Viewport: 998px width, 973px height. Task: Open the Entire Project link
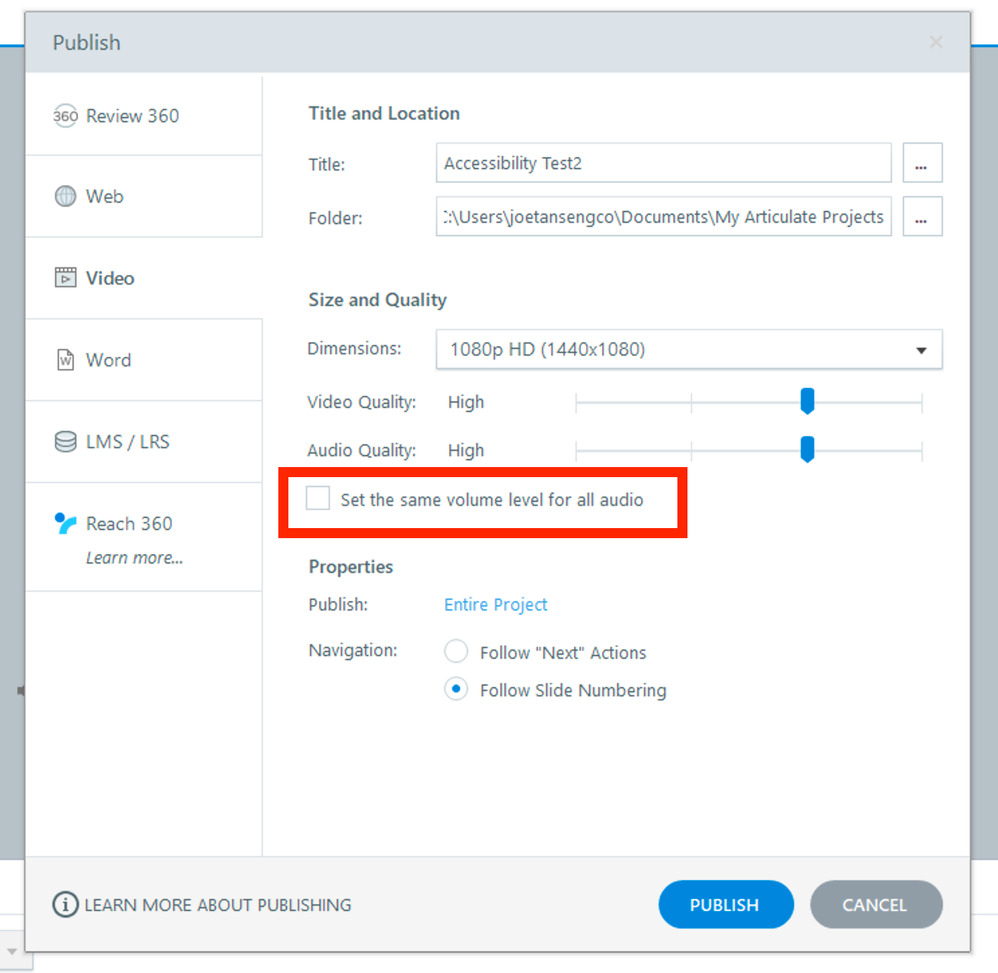pos(496,605)
